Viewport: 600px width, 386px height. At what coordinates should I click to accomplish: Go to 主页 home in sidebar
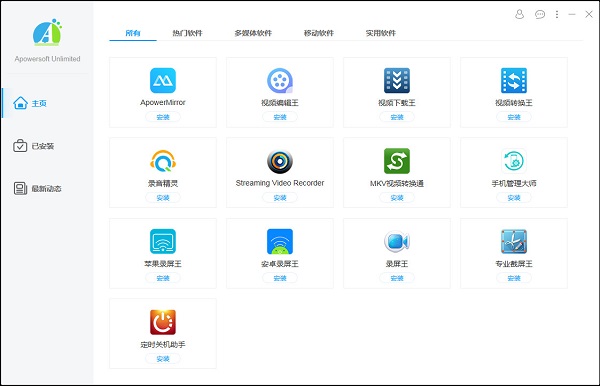click(x=30, y=103)
